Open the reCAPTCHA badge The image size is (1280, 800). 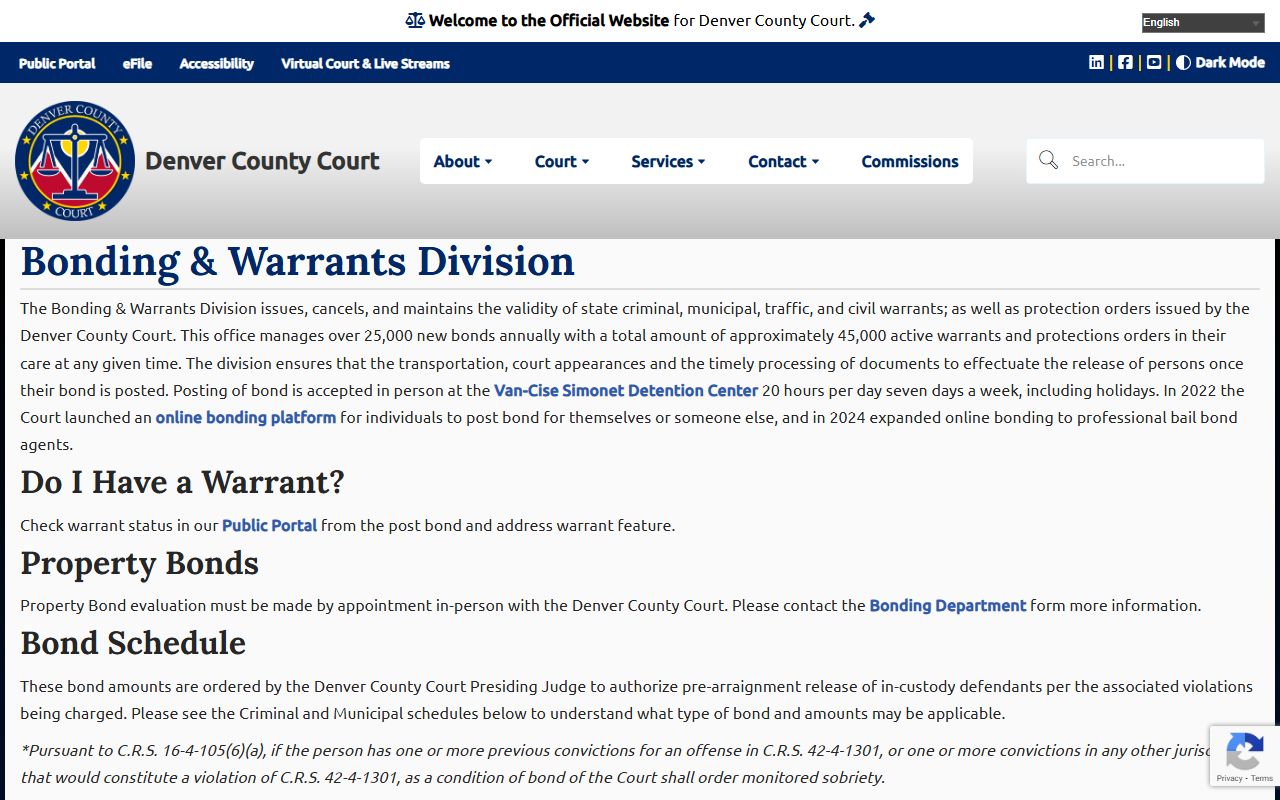coord(1245,755)
